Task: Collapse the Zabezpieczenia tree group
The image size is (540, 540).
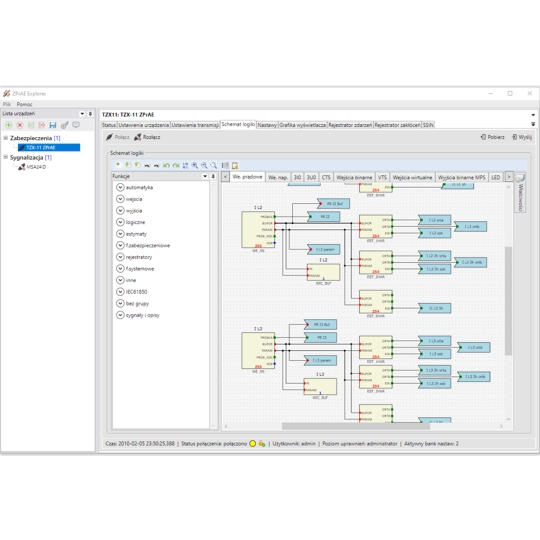Action: (x=6, y=138)
